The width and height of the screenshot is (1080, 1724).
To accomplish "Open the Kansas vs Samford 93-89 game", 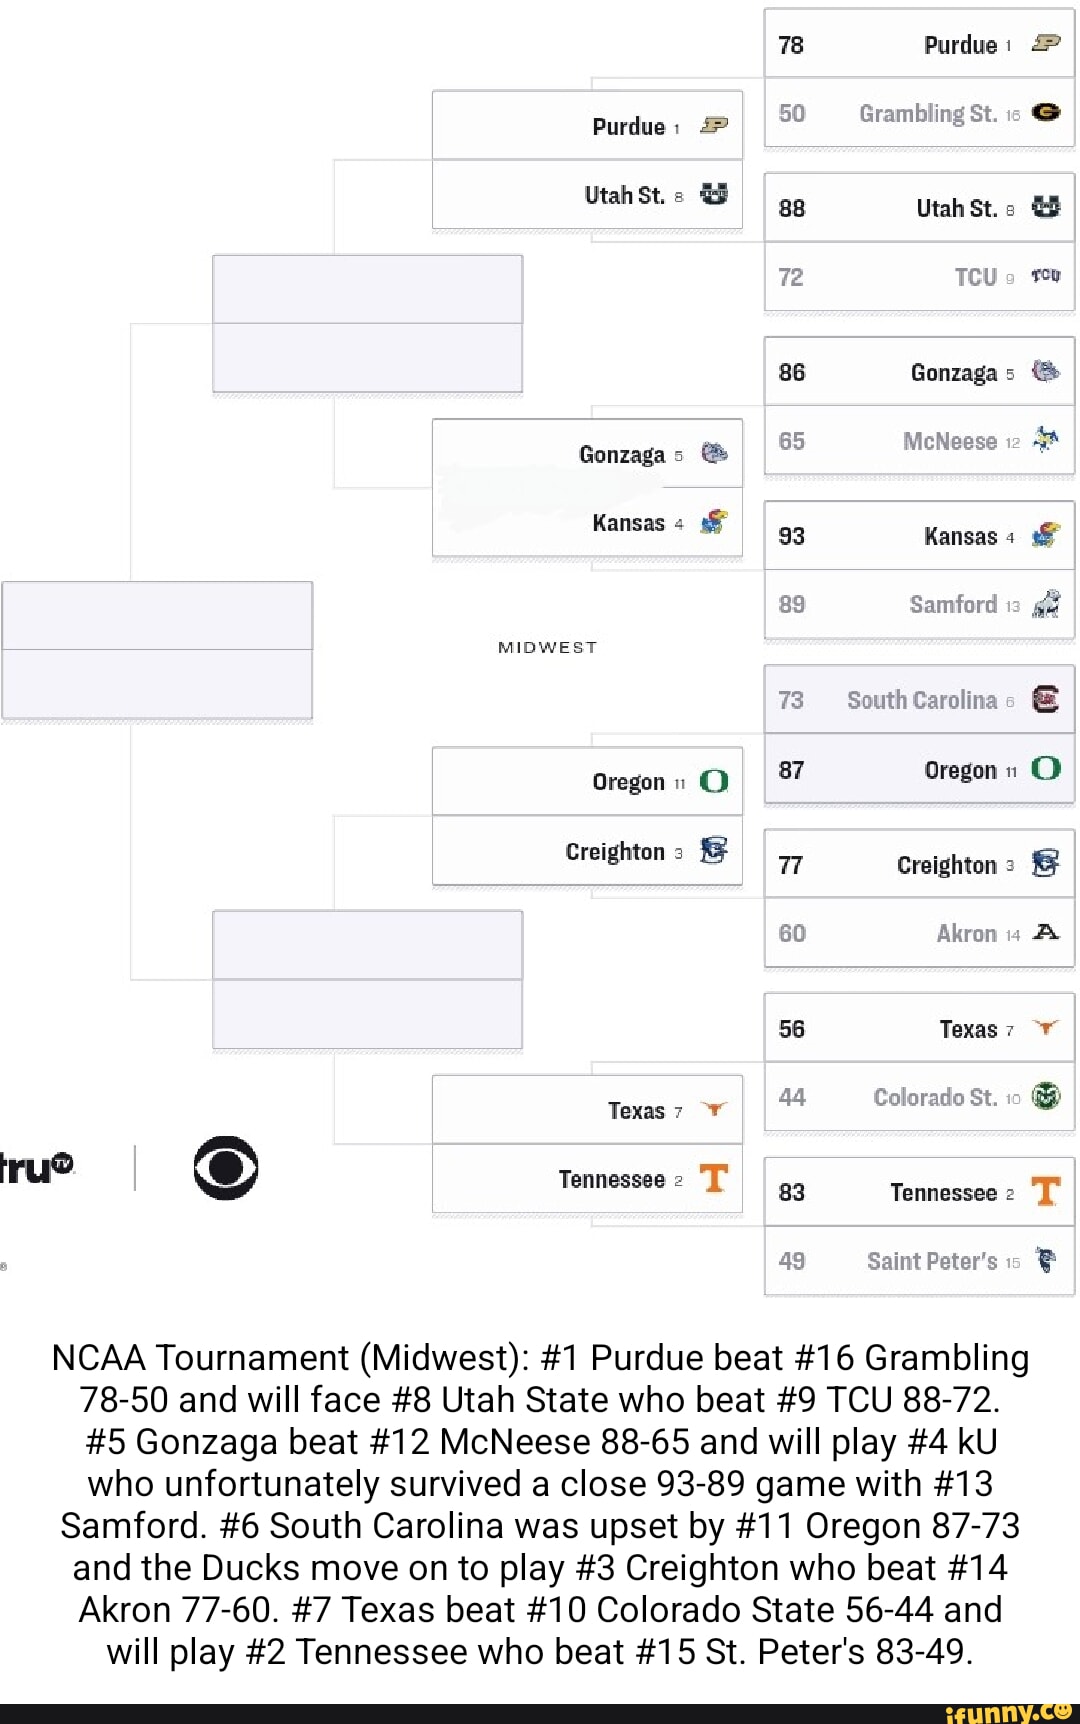I will [x=919, y=570].
